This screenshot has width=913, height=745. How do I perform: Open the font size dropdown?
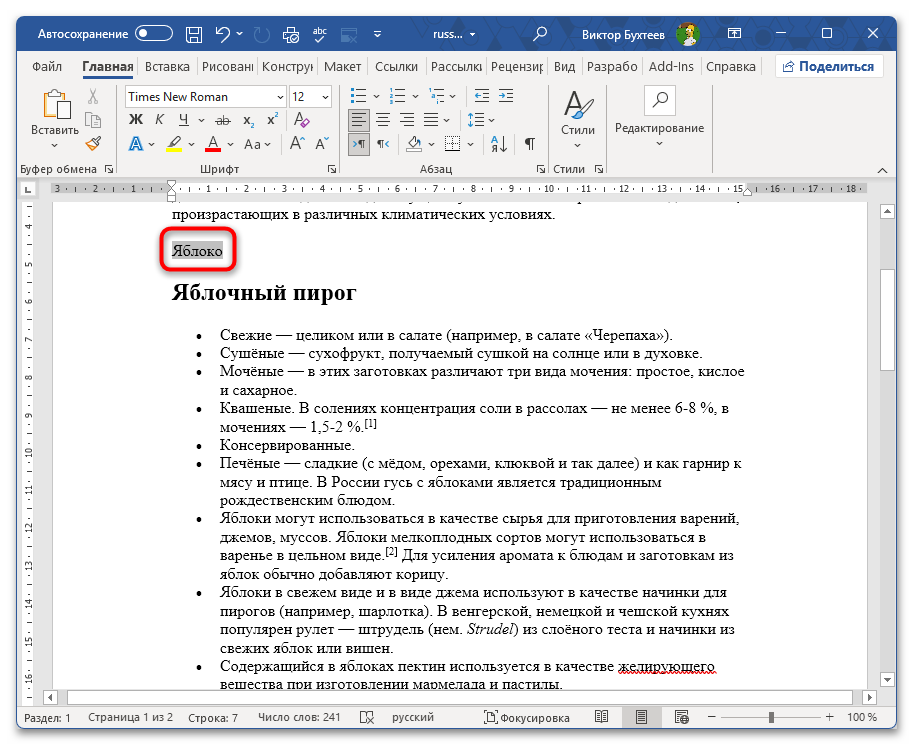325,97
